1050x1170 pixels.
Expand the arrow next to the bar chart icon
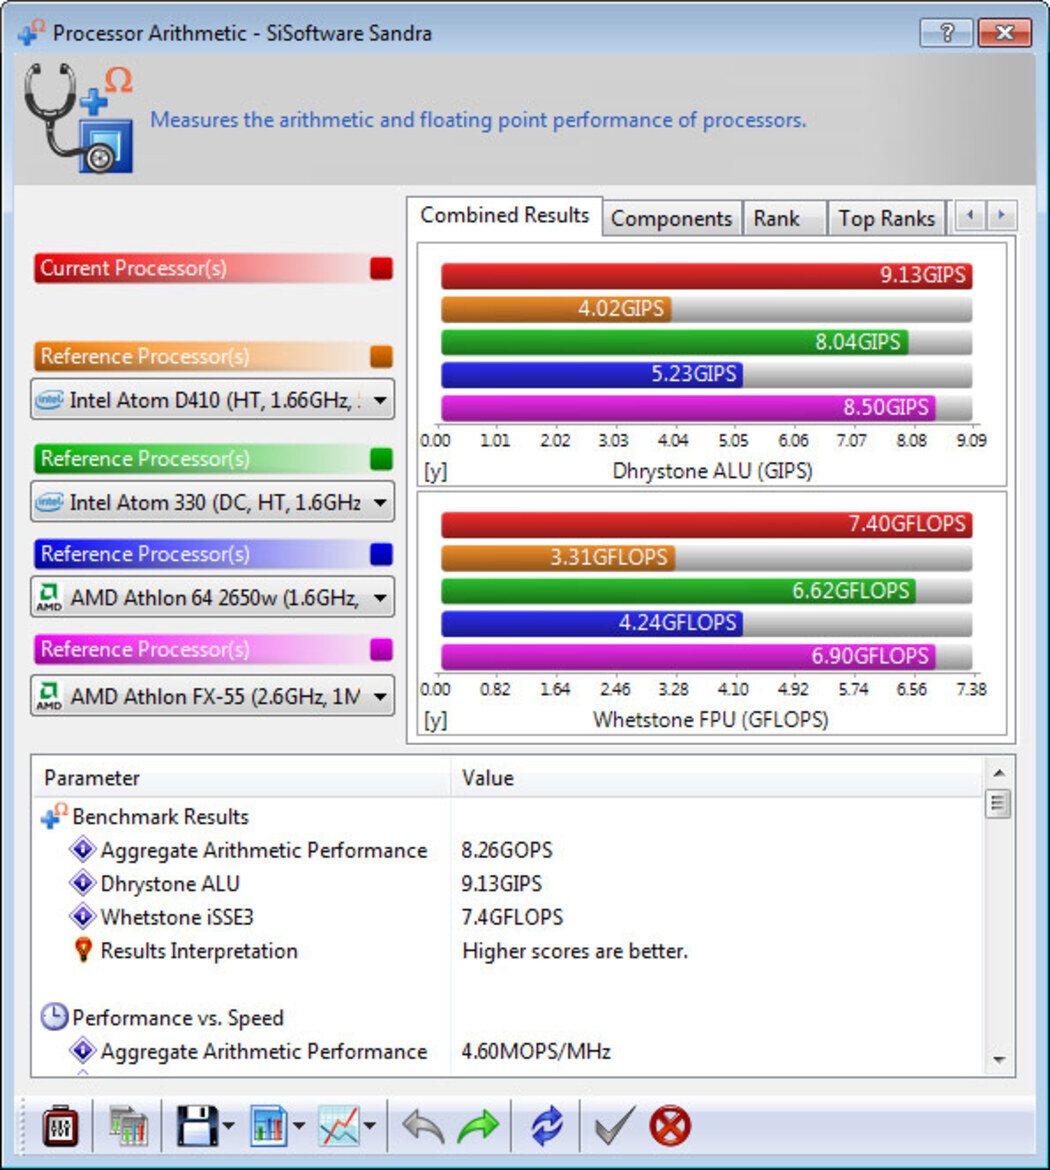pyautogui.click(x=299, y=1126)
